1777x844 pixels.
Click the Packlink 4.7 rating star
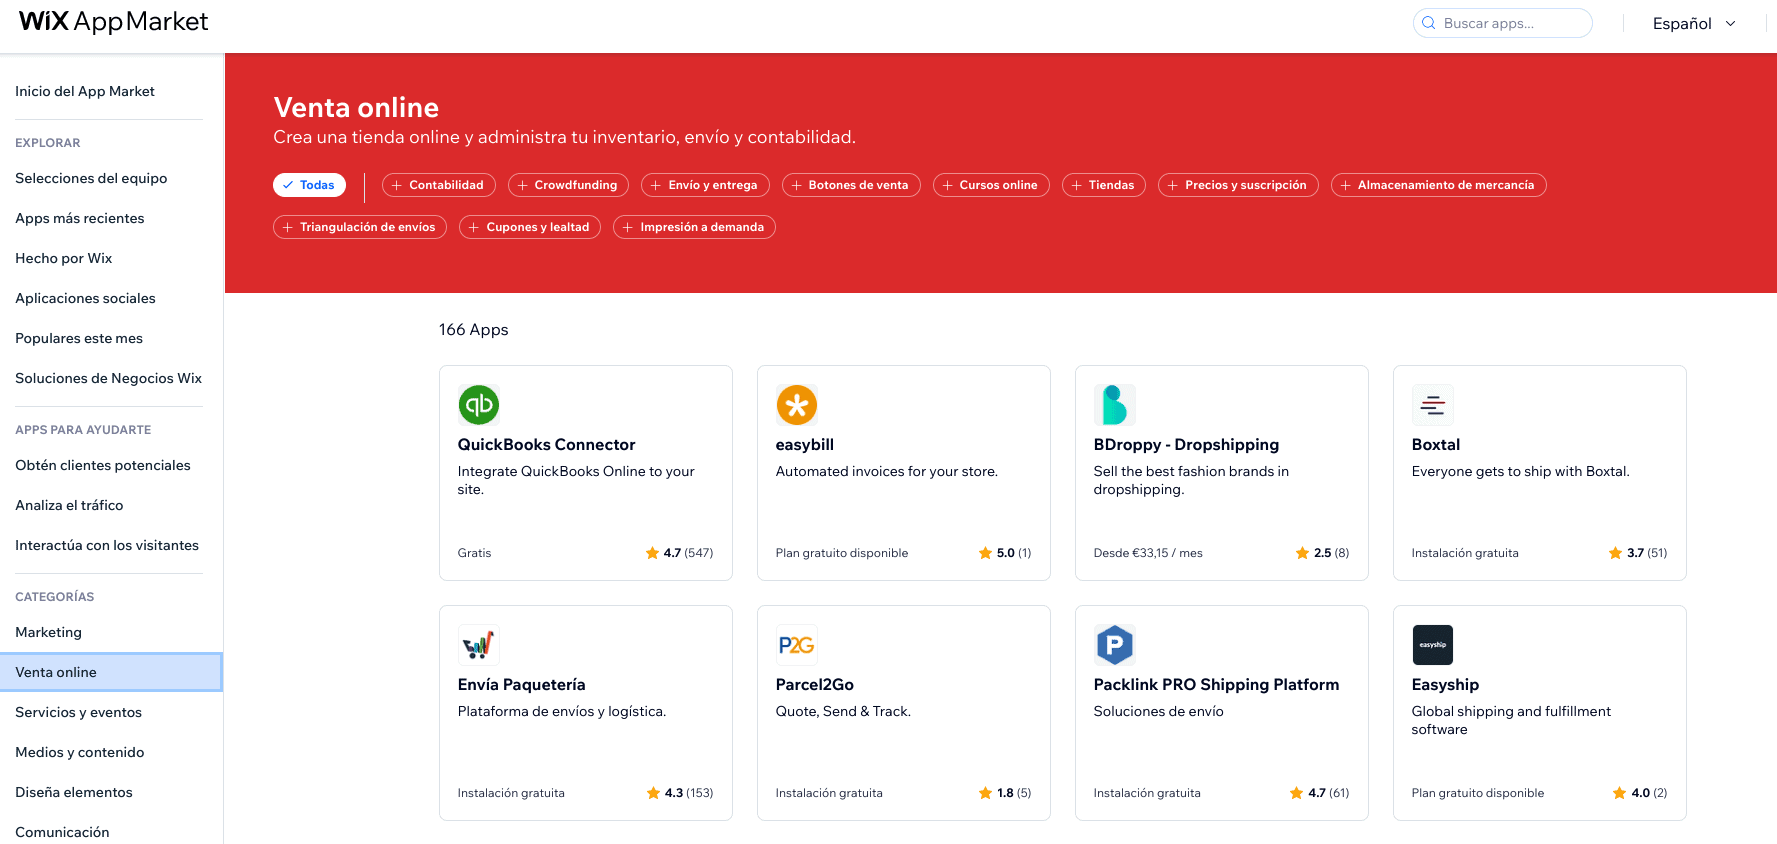1296,793
